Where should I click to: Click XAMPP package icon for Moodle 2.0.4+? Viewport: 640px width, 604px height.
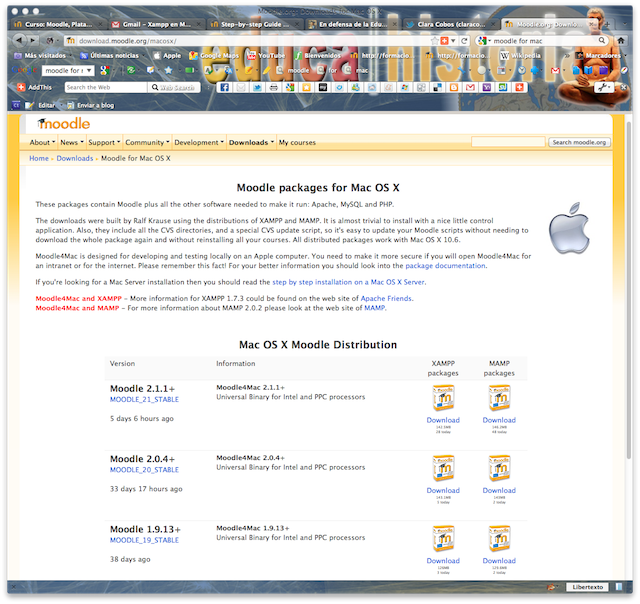[x=442, y=470]
